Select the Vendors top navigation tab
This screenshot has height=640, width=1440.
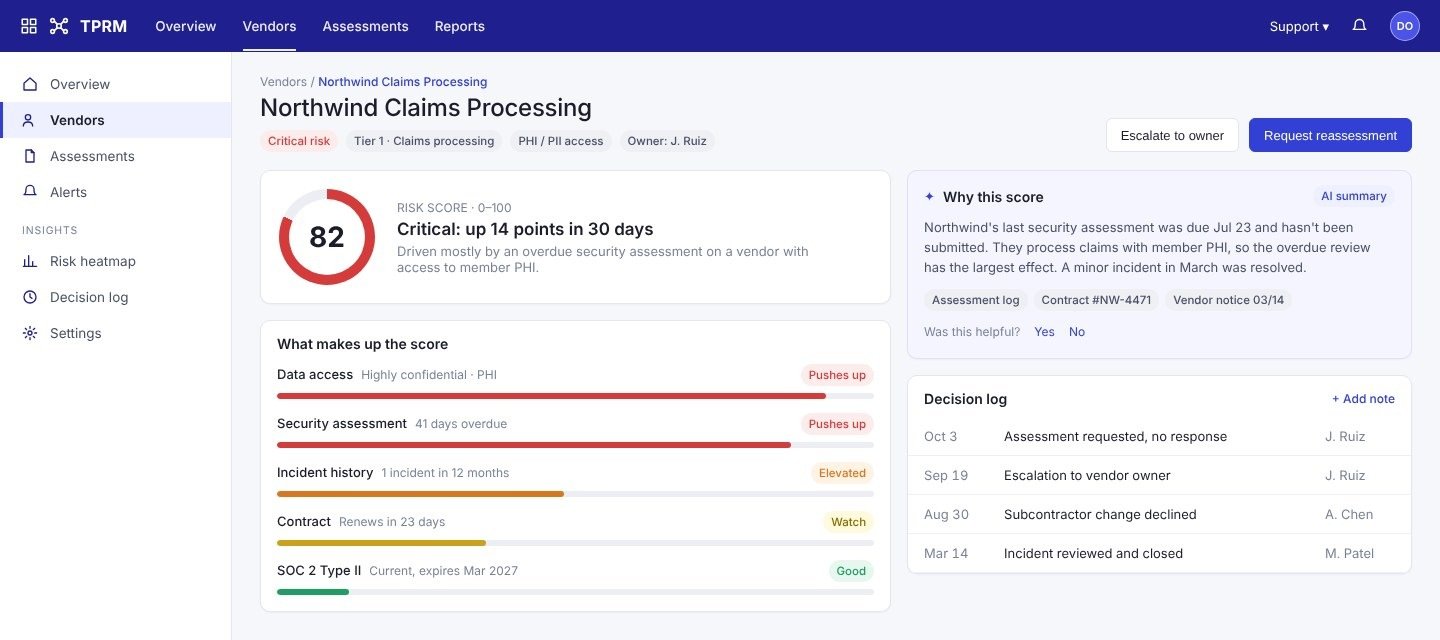coord(269,26)
